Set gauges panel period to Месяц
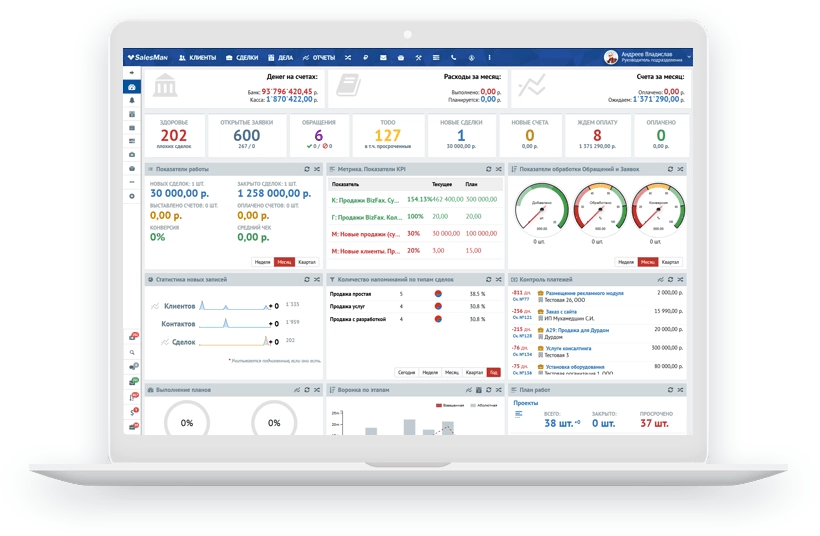The width and height of the screenshot is (820, 536). click(x=648, y=262)
